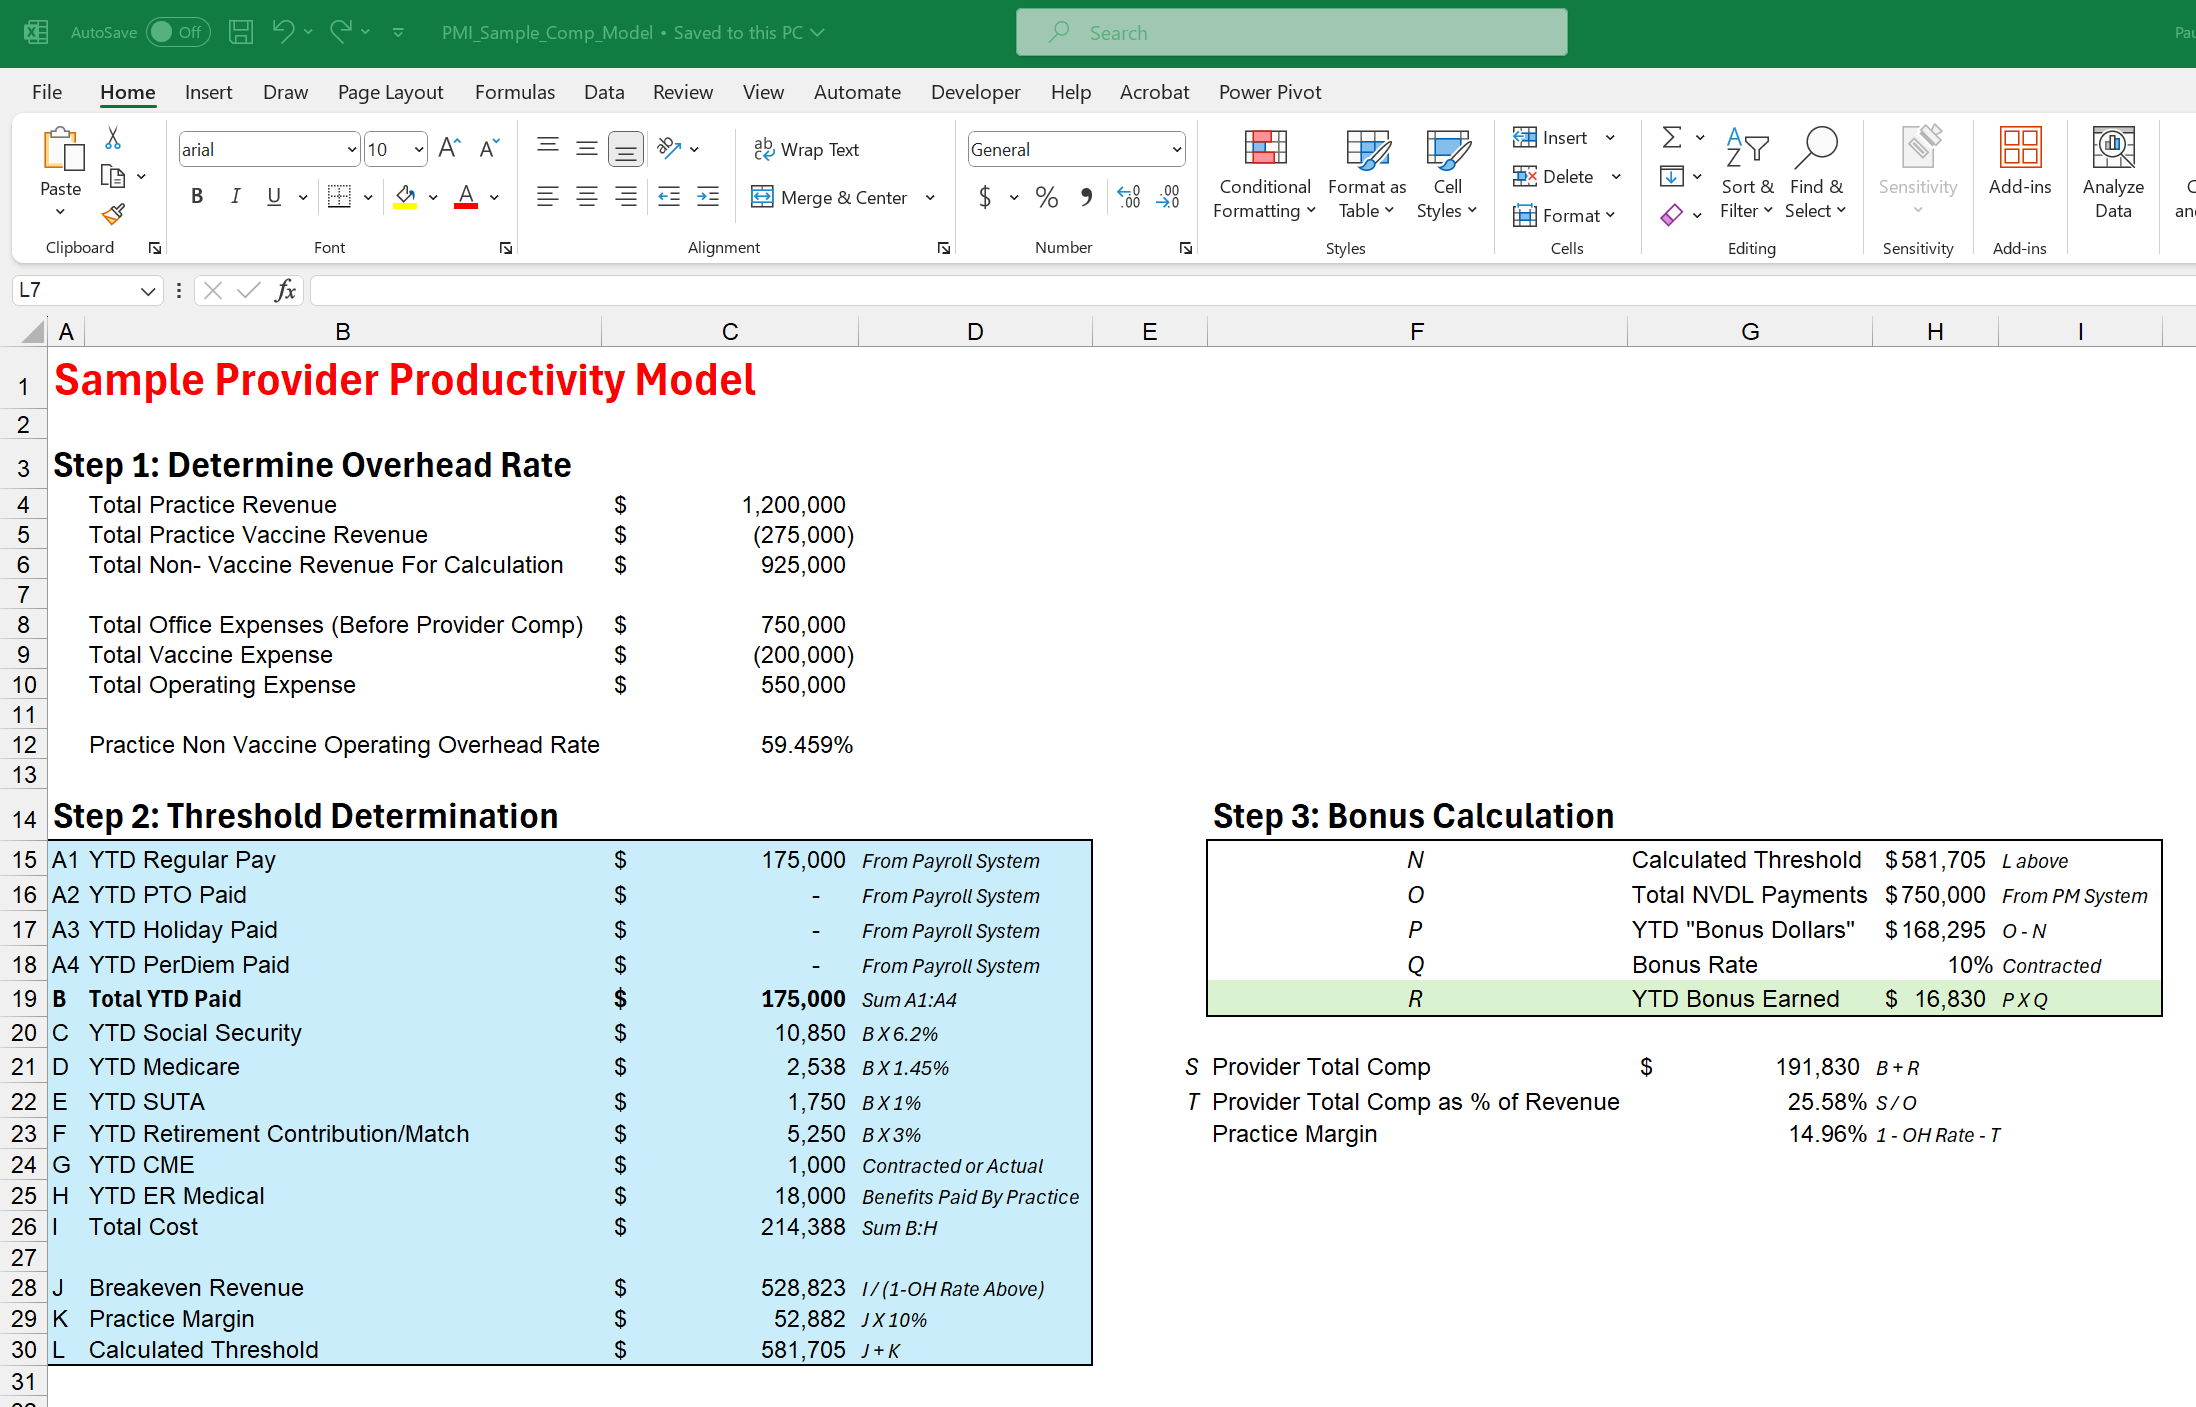Expand the Merge & Center dropdown arrow
This screenshot has width=2196, height=1407.
pos(930,198)
